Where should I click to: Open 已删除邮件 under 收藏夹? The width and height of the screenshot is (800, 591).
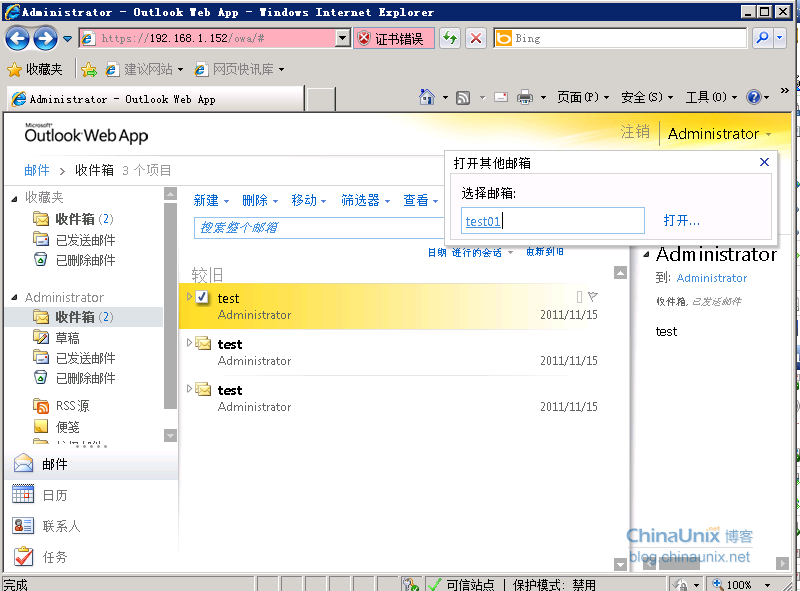click(x=74, y=260)
